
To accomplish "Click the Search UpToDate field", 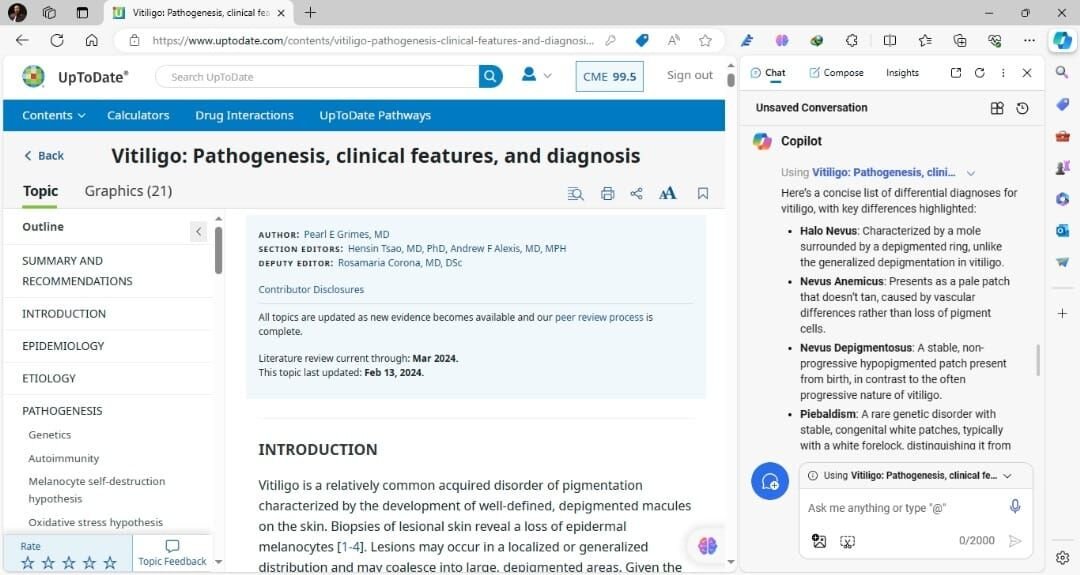I will pos(317,77).
